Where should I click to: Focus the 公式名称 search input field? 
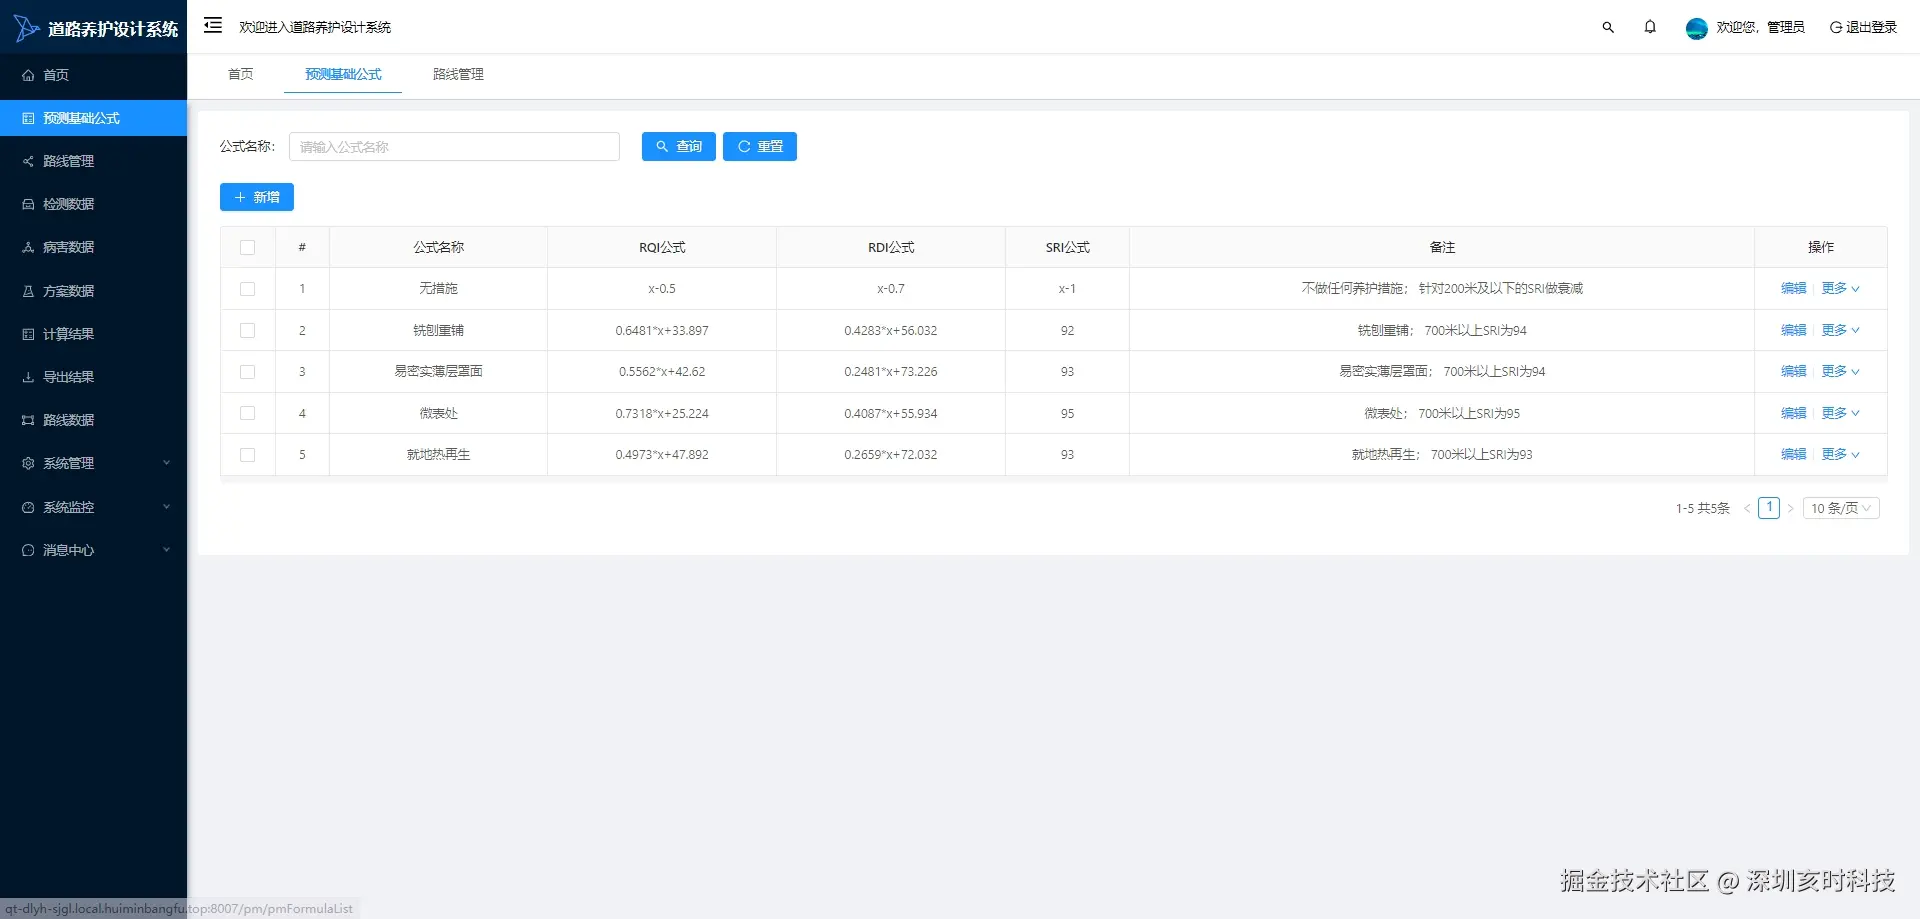(x=454, y=146)
